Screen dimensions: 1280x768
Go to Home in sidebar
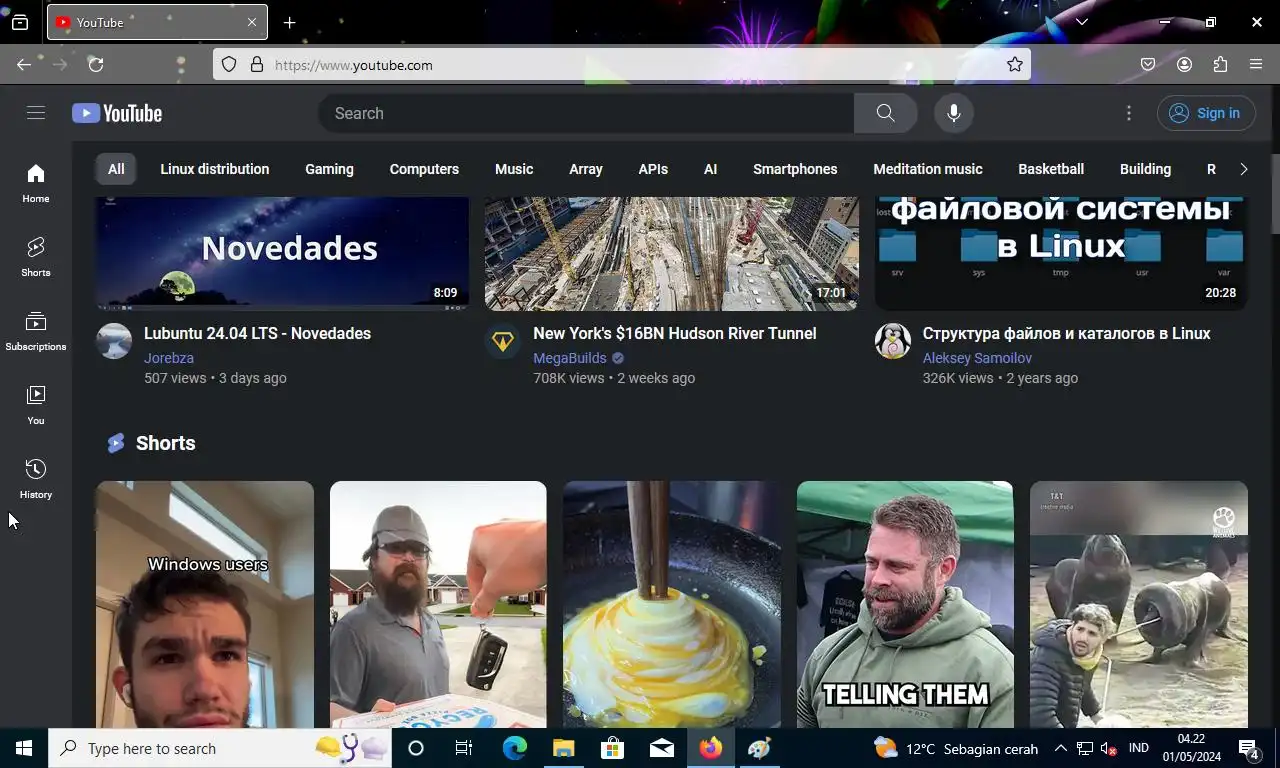tap(36, 183)
